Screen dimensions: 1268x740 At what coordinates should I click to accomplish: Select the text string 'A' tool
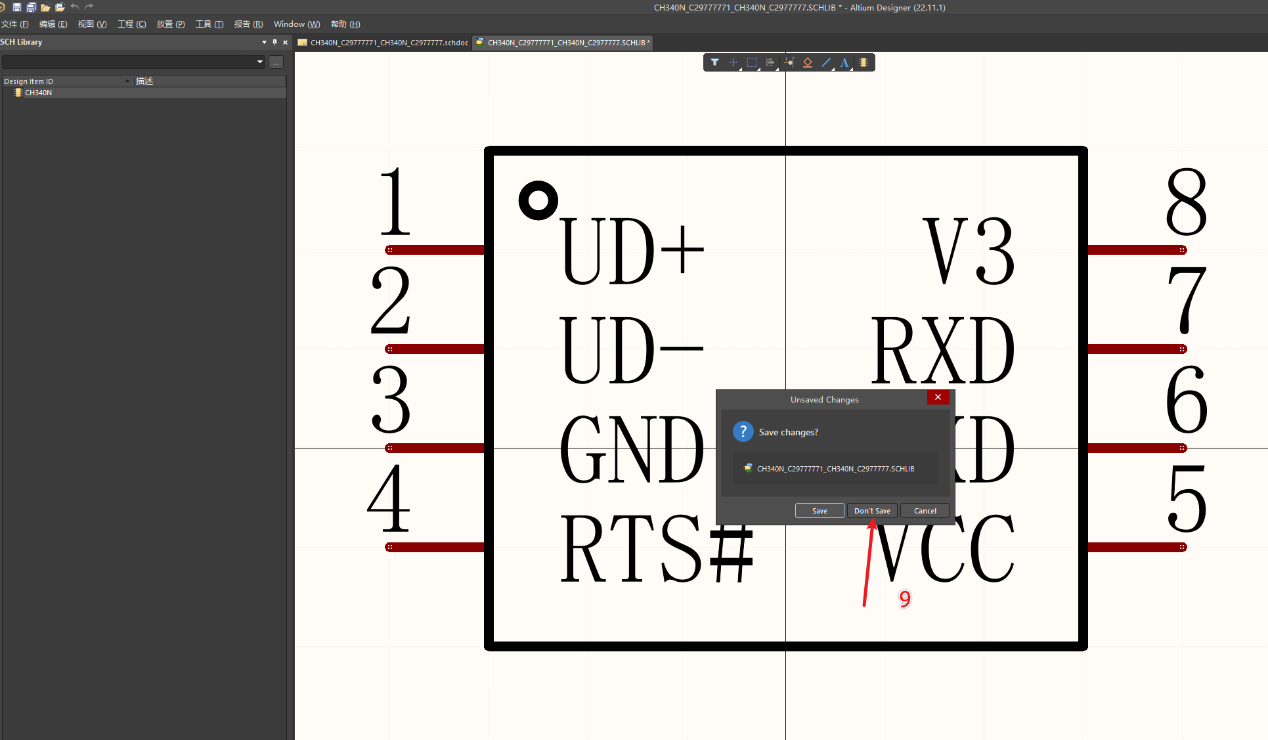click(844, 62)
